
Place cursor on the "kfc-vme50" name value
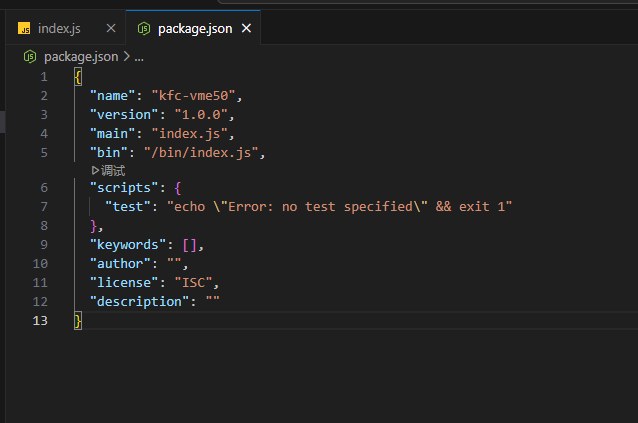tap(196, 96)
